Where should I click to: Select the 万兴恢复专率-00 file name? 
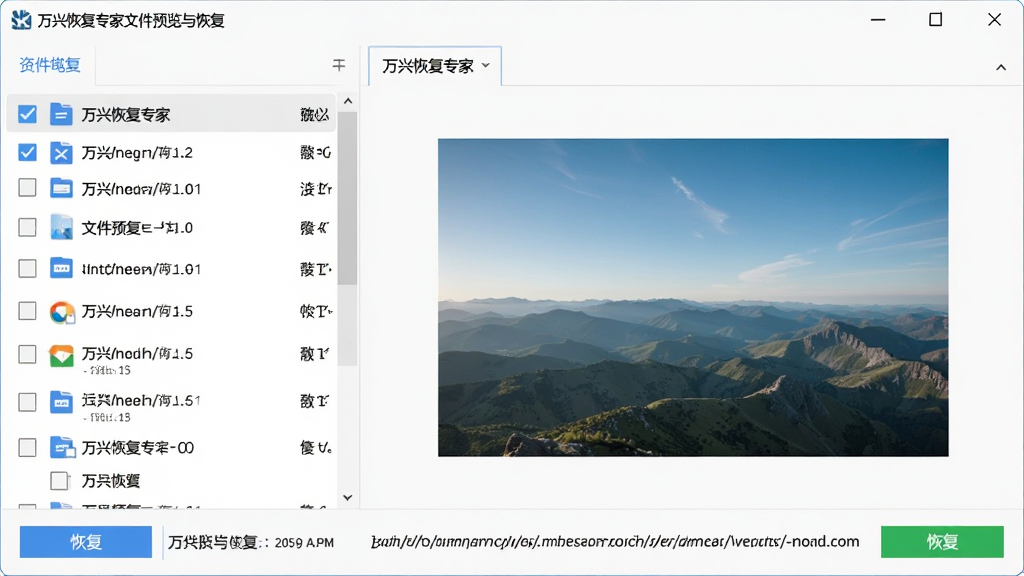[138, 448]
